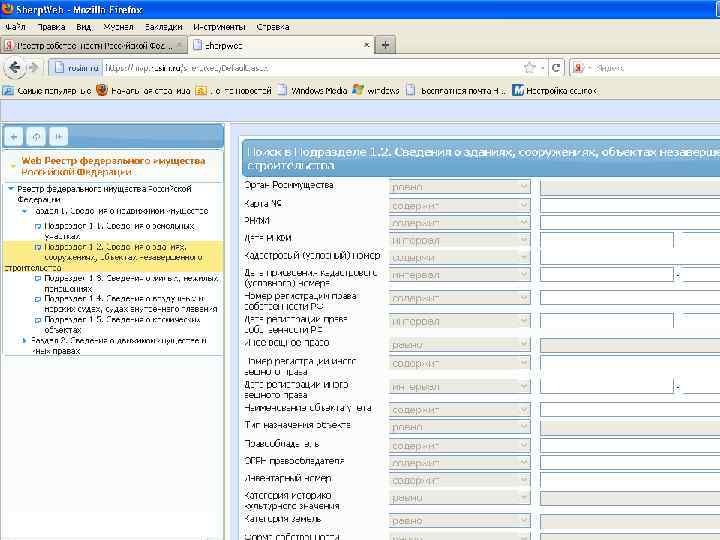Open condition dropdown for Правообладатель
This screenshot has width=720, height=540.
click(x=460, y=445)
